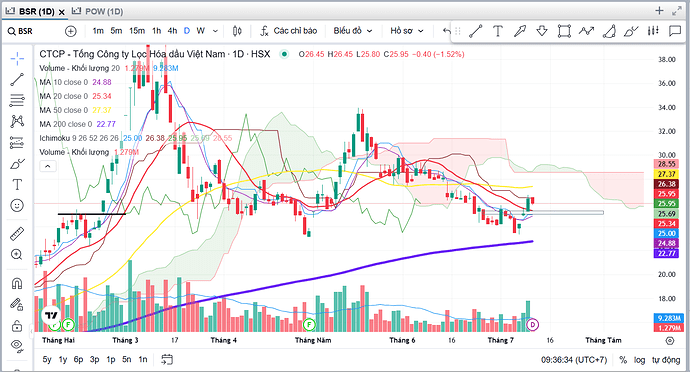Select the 1y time range button

63,360
